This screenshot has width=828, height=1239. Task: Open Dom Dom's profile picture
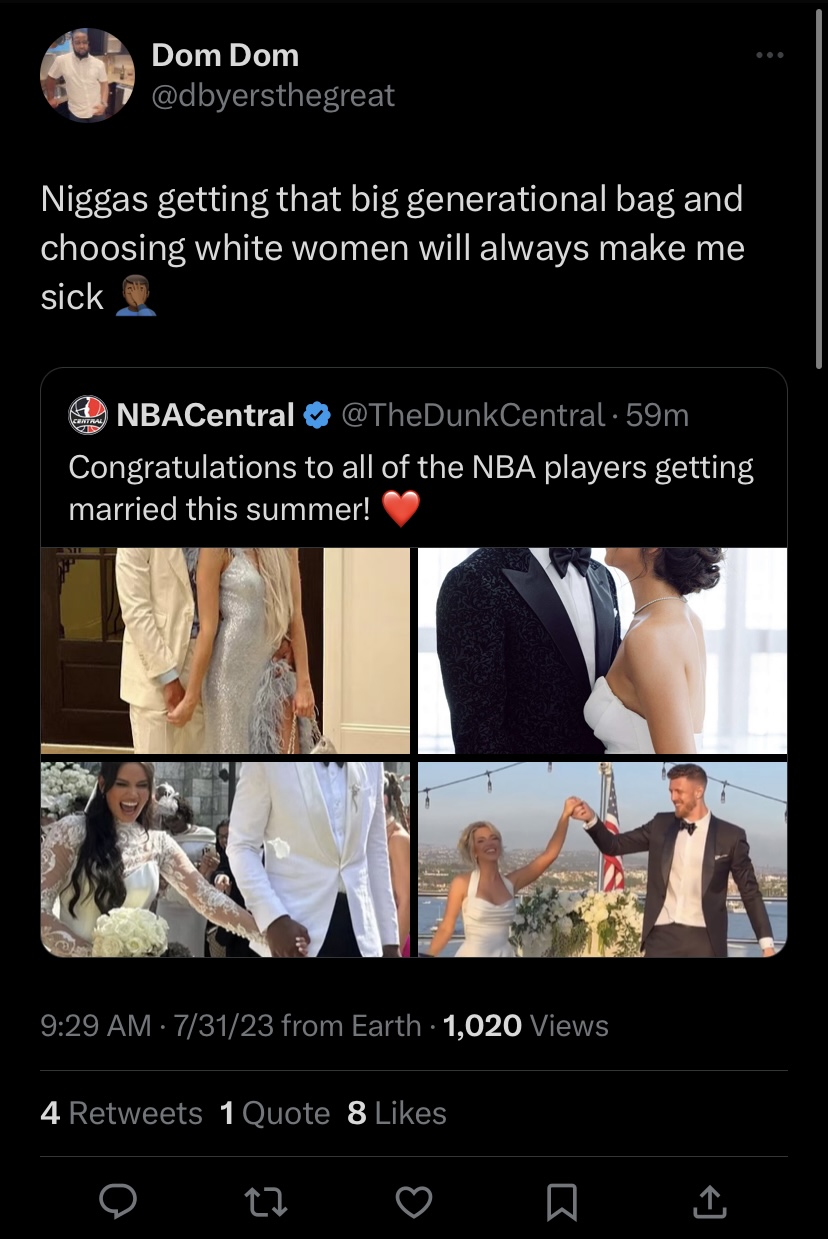[87, 75]
